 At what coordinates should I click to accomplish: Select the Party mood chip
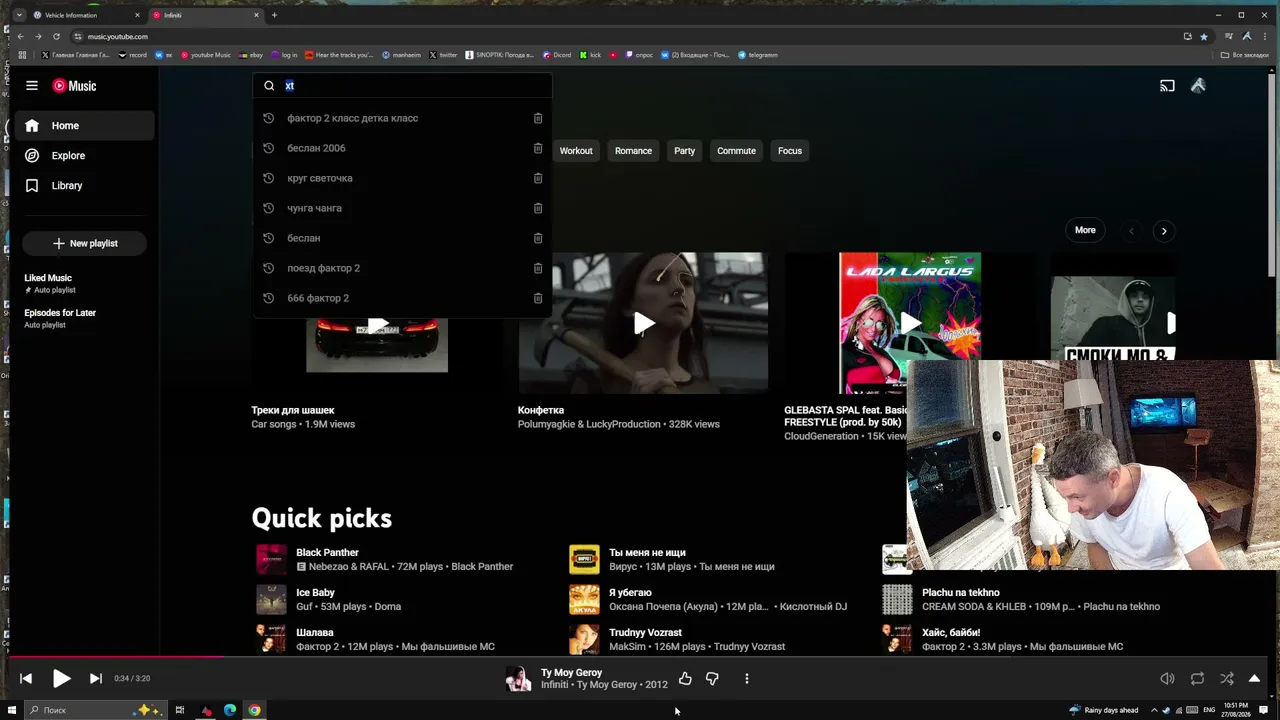click(x=684, y=151)
